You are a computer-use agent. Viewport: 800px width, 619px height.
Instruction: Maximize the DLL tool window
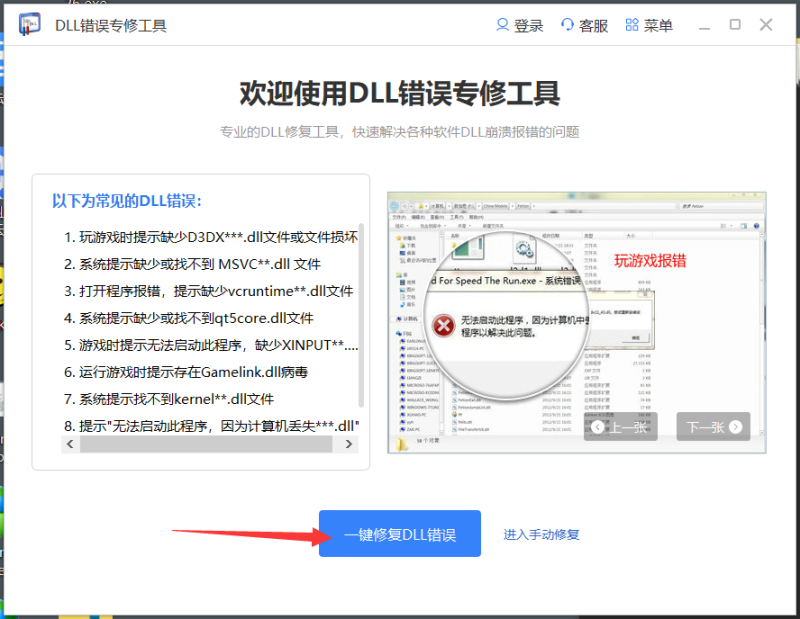pos(735,24)
